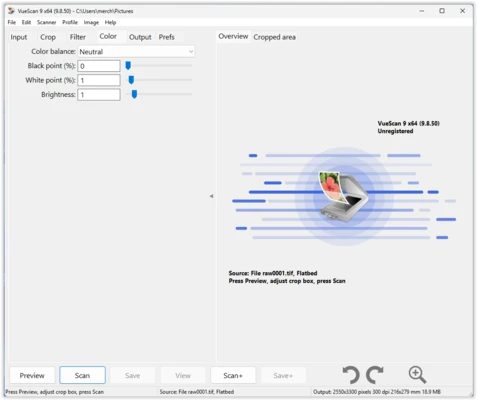Open the Scanner menu
The width and height of the screenshot is (477, 400).
(47, 22)
